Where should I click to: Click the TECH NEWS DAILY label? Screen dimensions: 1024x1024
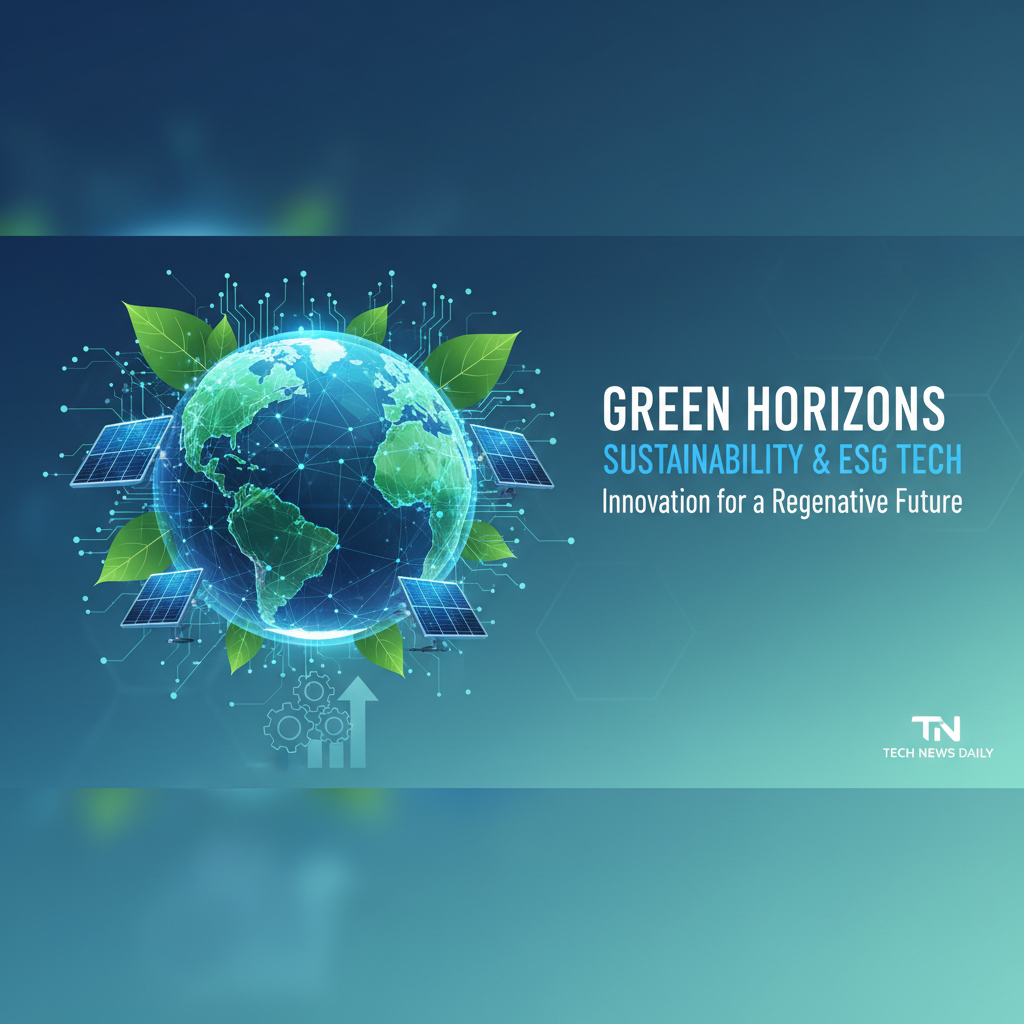[938, 753]
